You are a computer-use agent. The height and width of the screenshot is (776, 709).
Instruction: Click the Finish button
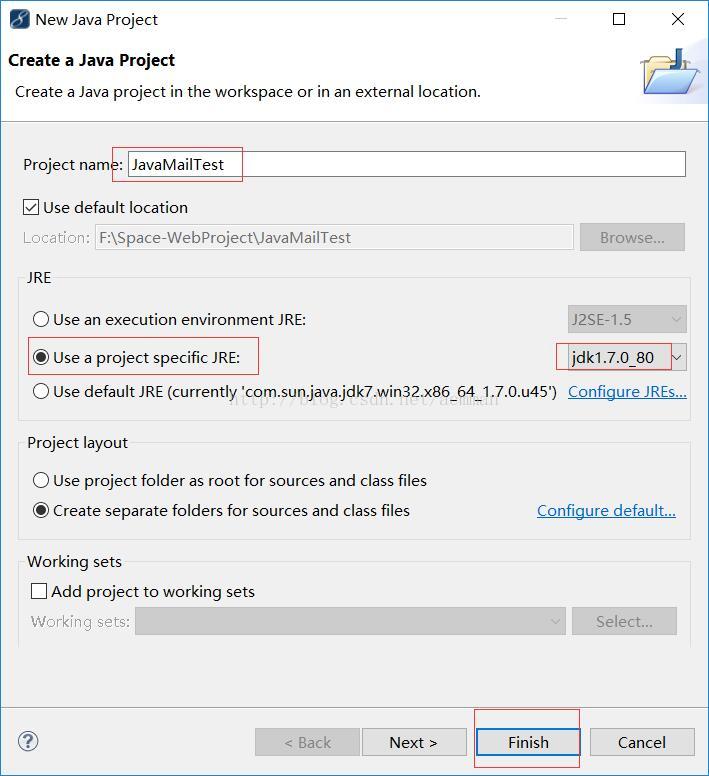pos(528,742)
